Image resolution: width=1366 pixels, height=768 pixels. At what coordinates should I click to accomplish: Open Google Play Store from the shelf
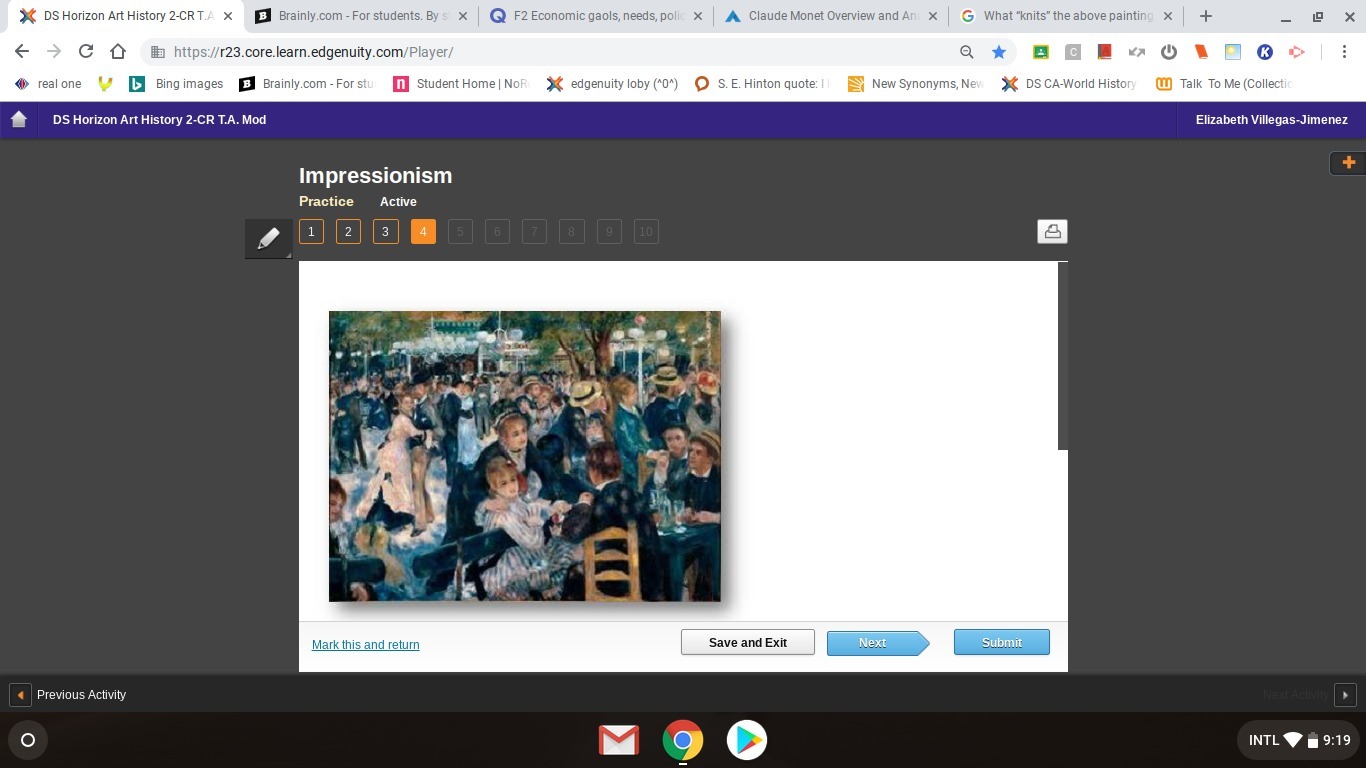coord(746,740)
